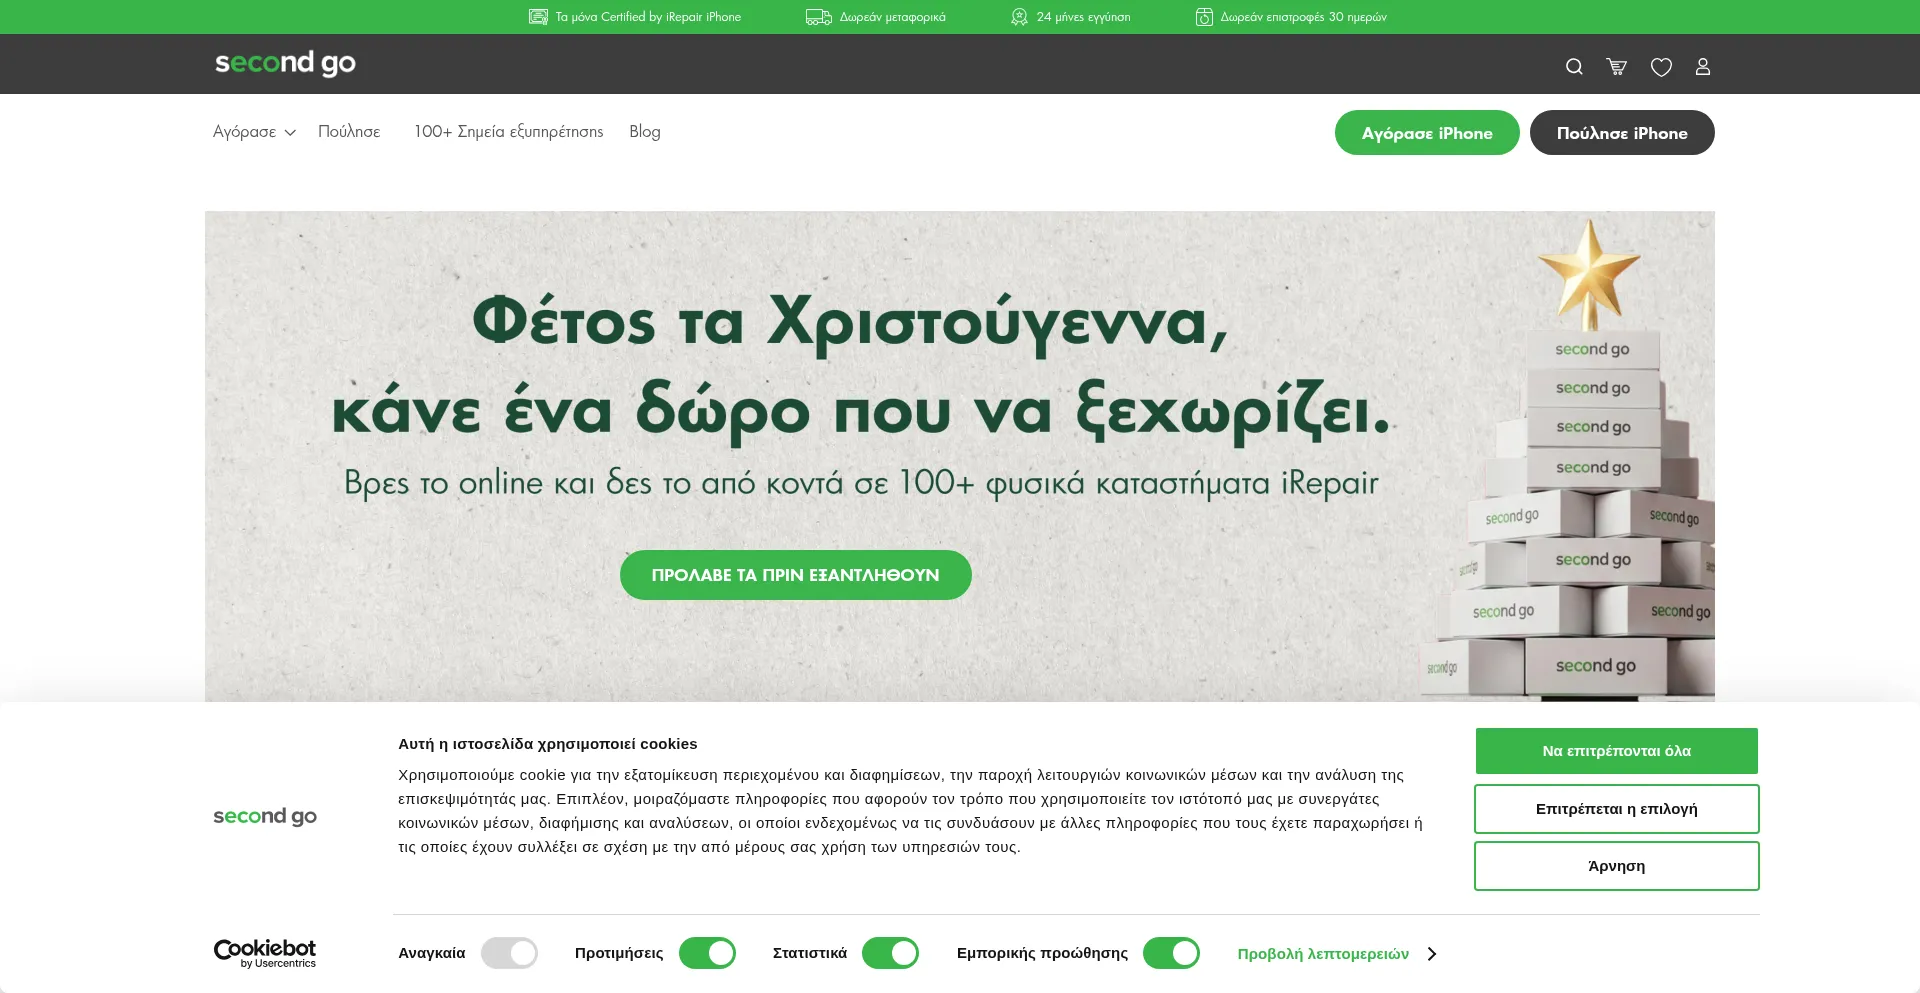The width and height of the screenshot is (1920, 993).
Task: Click the returns clock icon in top bar
Action: tap(1204, 17)
